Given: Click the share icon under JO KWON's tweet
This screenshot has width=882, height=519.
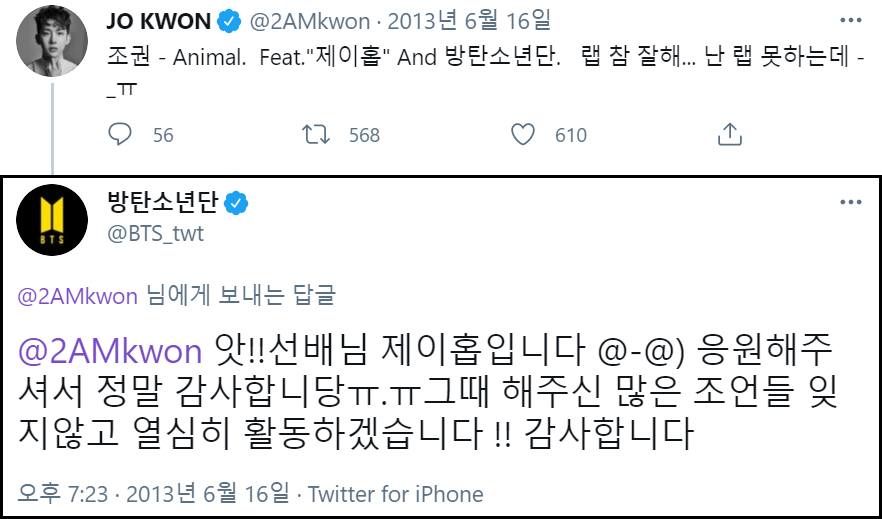Looking at the screenshot, I should (730, 135).
